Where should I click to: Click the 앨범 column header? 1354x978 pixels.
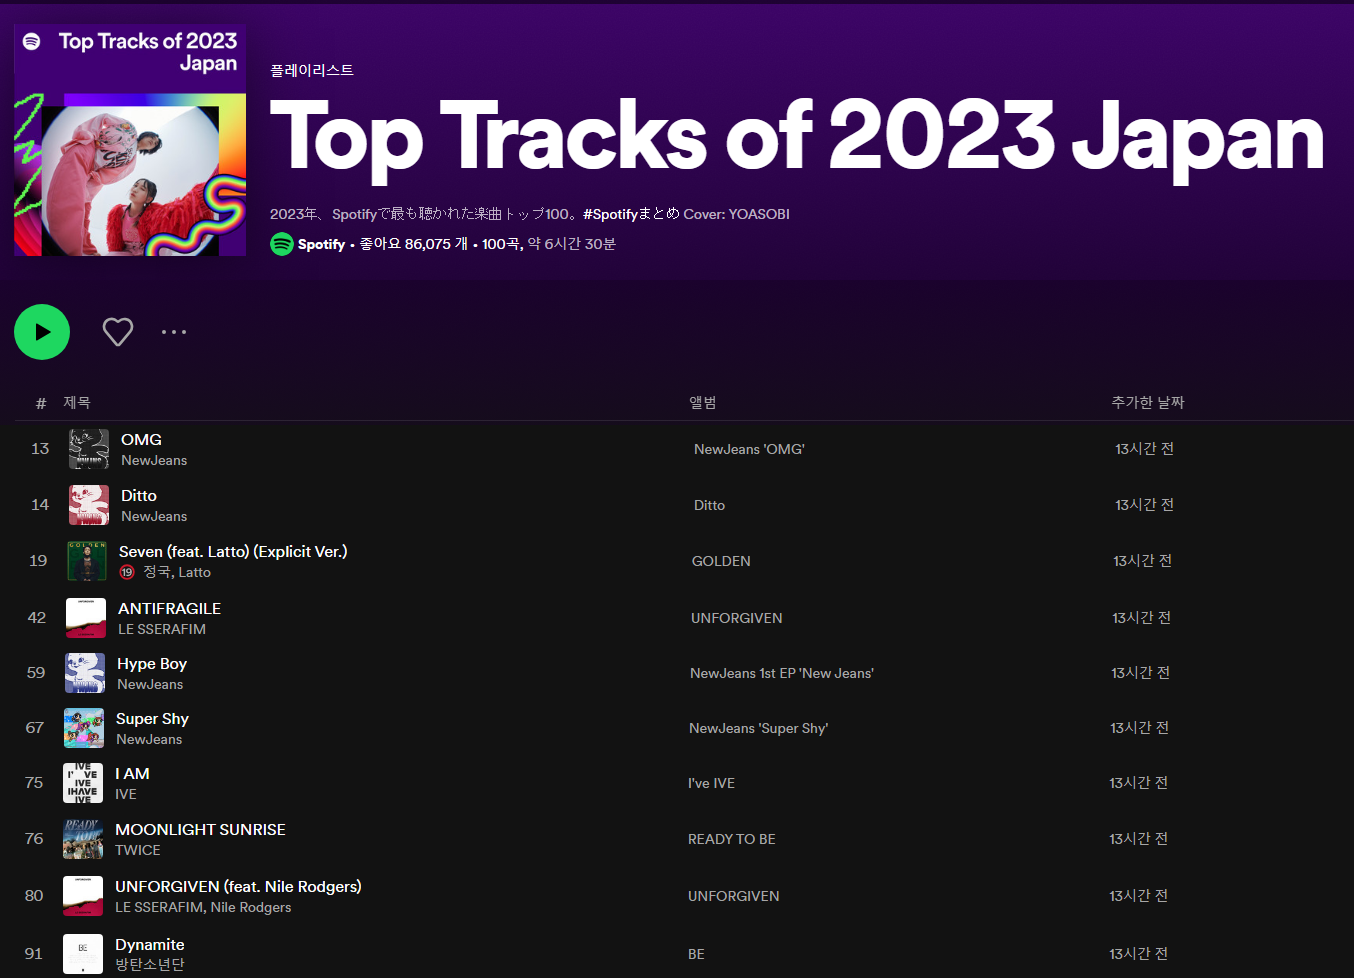click(702, 402)
